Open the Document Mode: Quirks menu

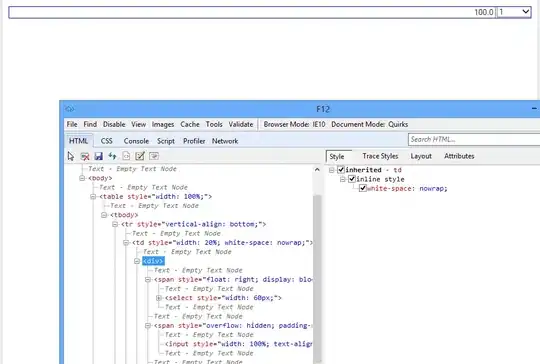(370, 124)
